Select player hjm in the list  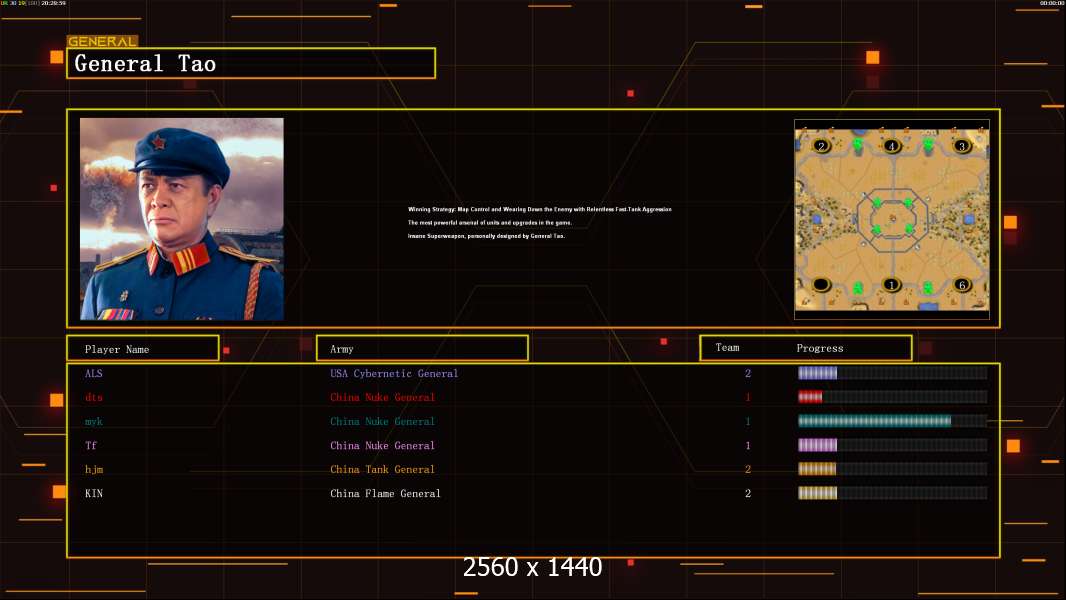point(94,470)
